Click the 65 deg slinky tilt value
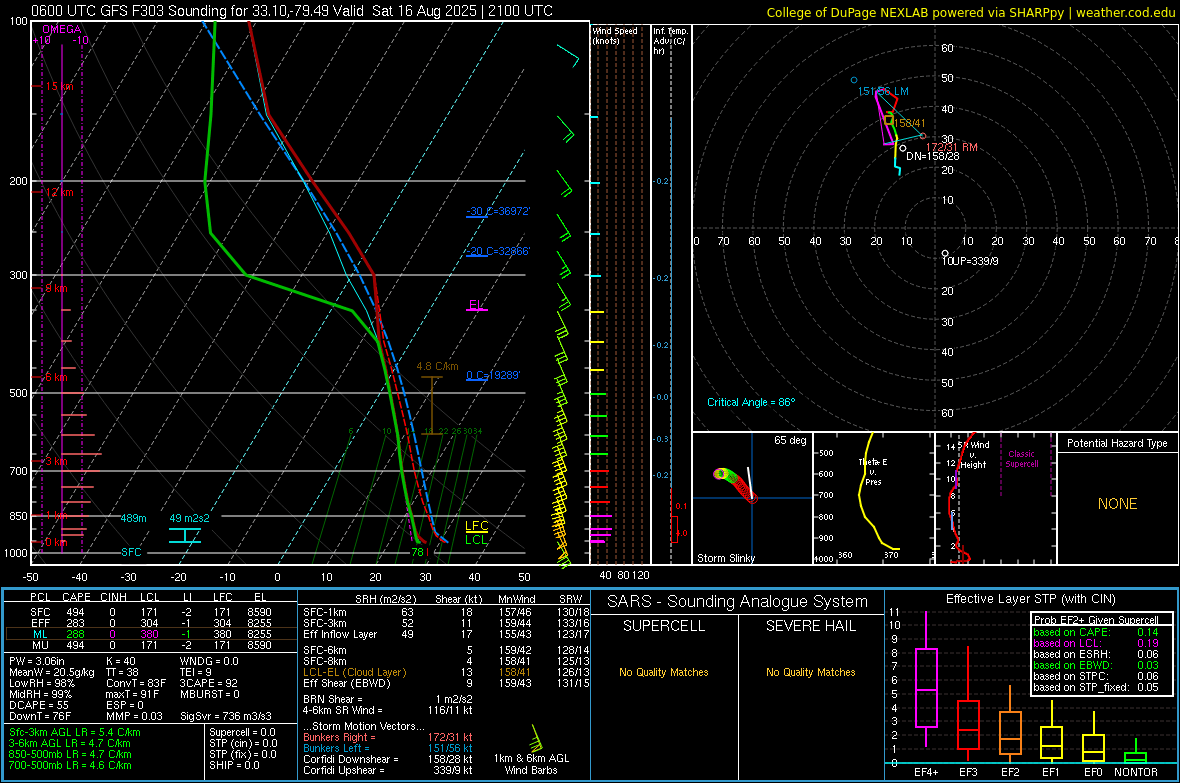 click(790, 440)
